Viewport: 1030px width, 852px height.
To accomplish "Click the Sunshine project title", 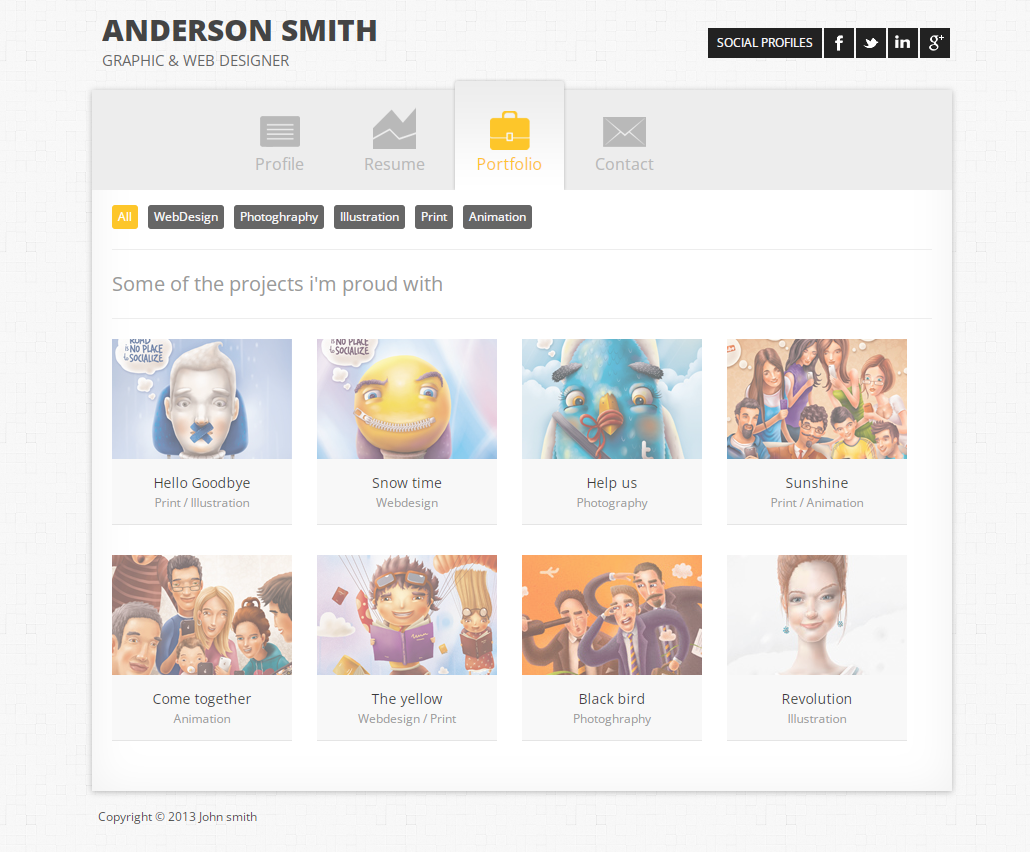I will coord(817,483).
